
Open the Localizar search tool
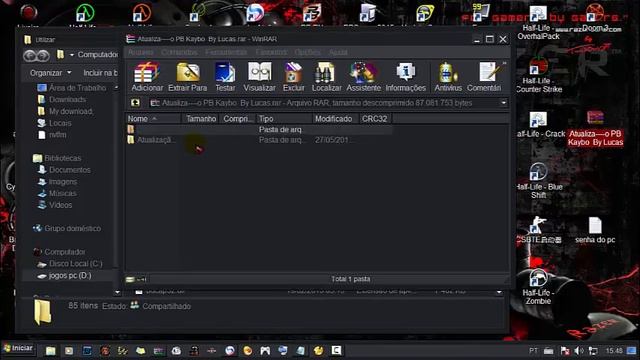[x=327, y=77]
